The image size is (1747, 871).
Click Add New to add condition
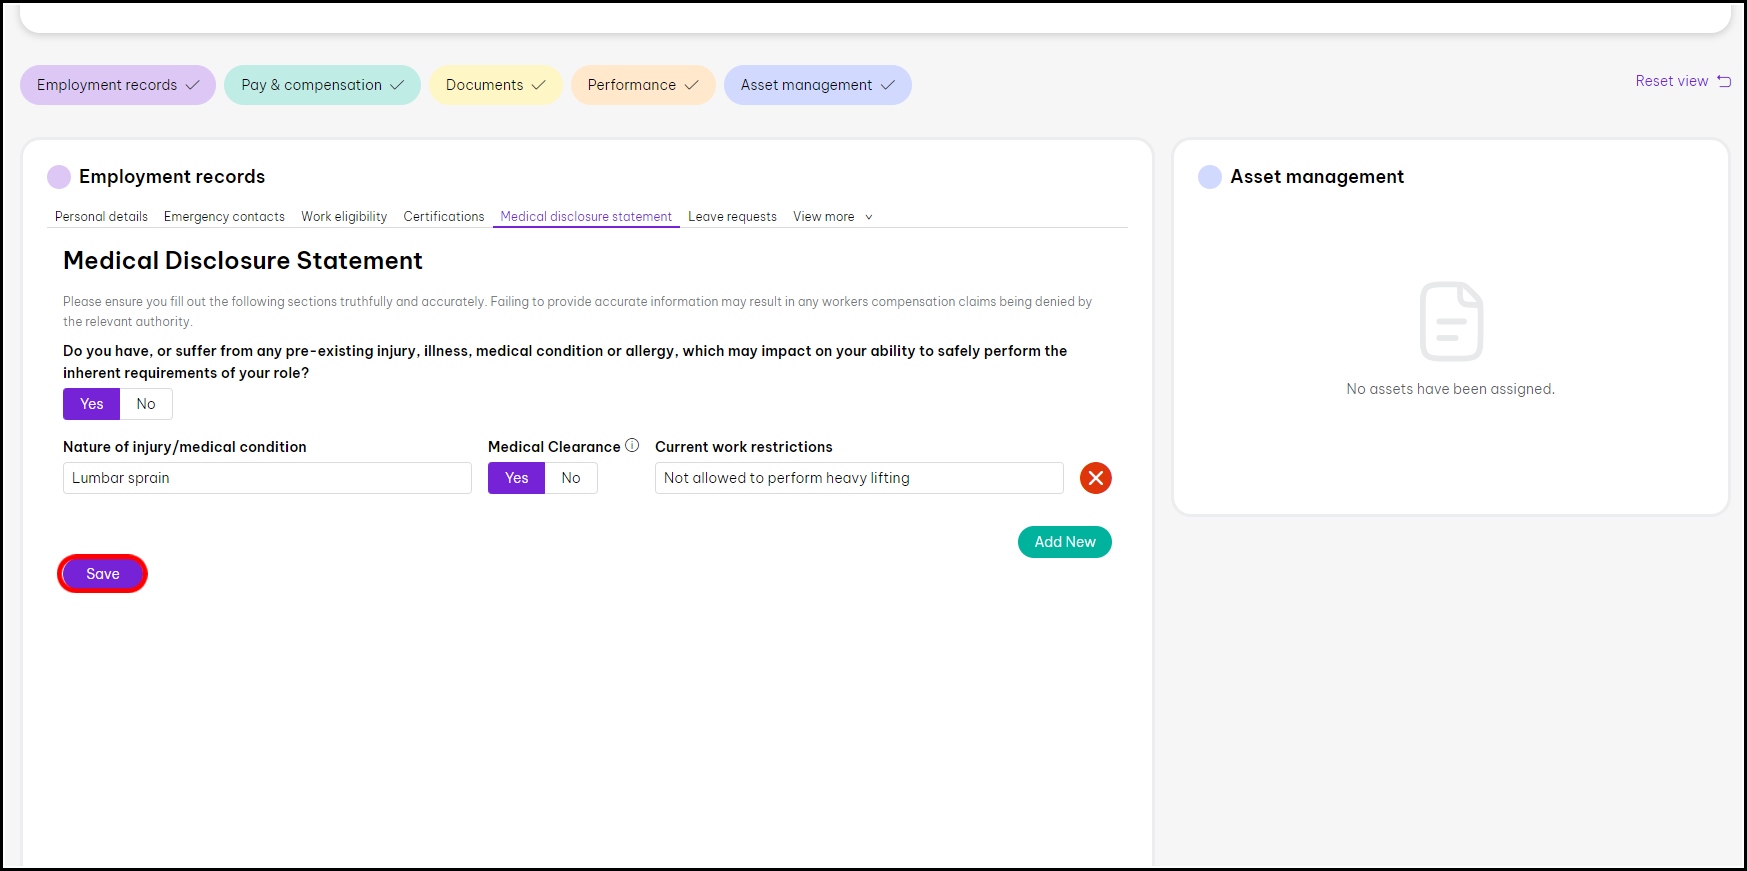[1064, 542]
